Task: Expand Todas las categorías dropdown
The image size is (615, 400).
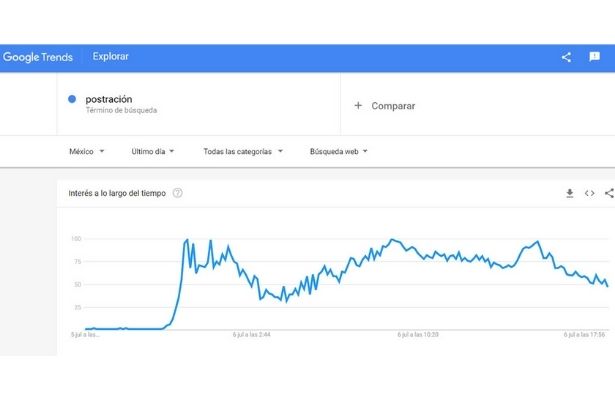Action: [243, 151]
